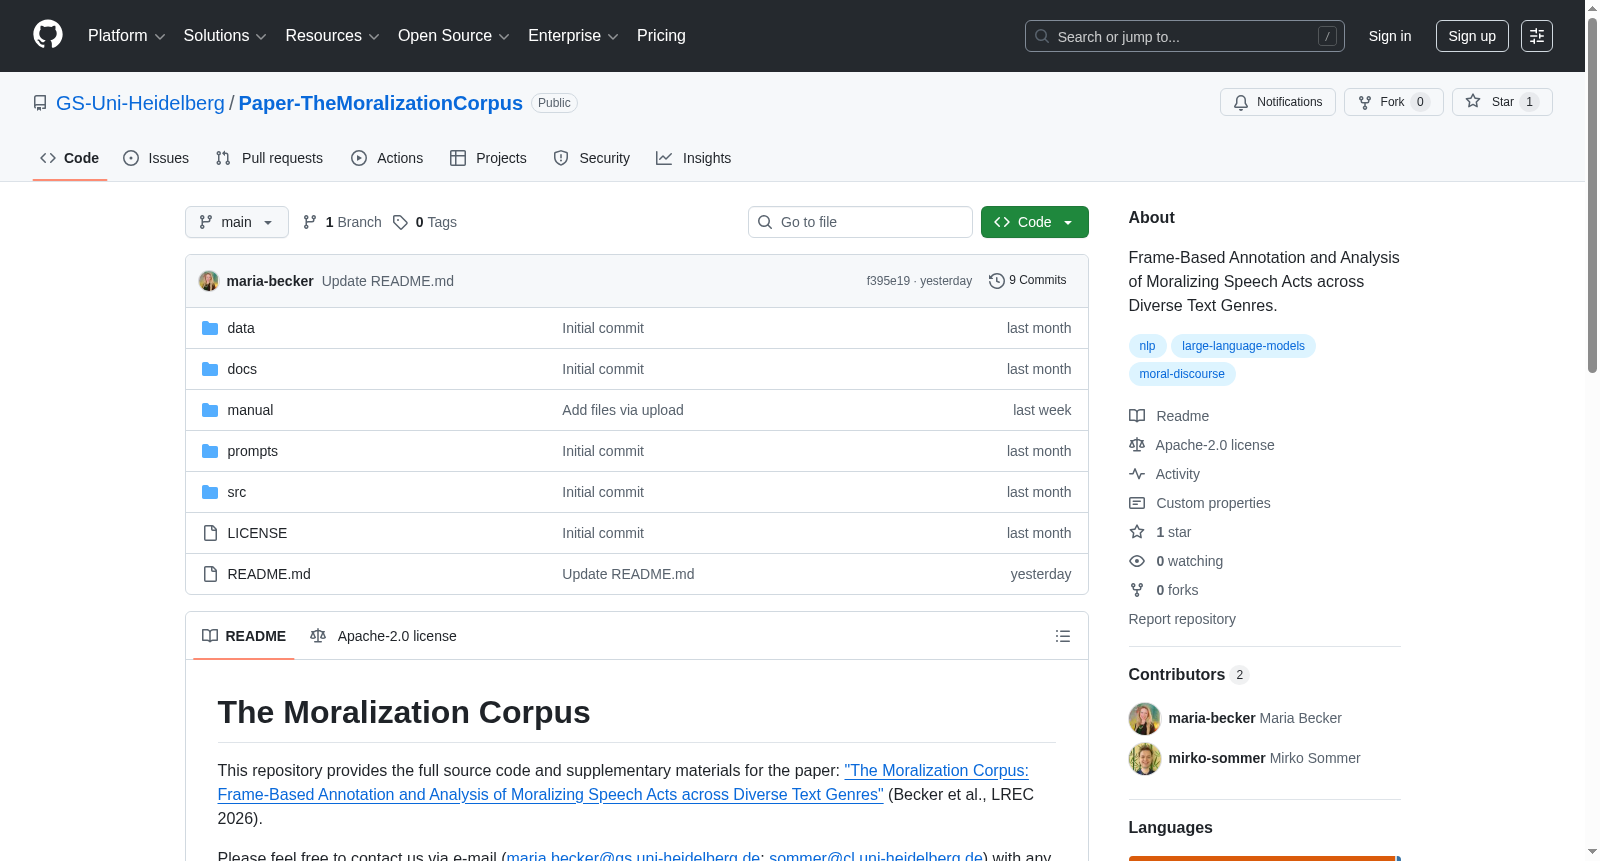Open the src folder icon
This screenshot has height=861, width=1600.
tap(210, 492)
